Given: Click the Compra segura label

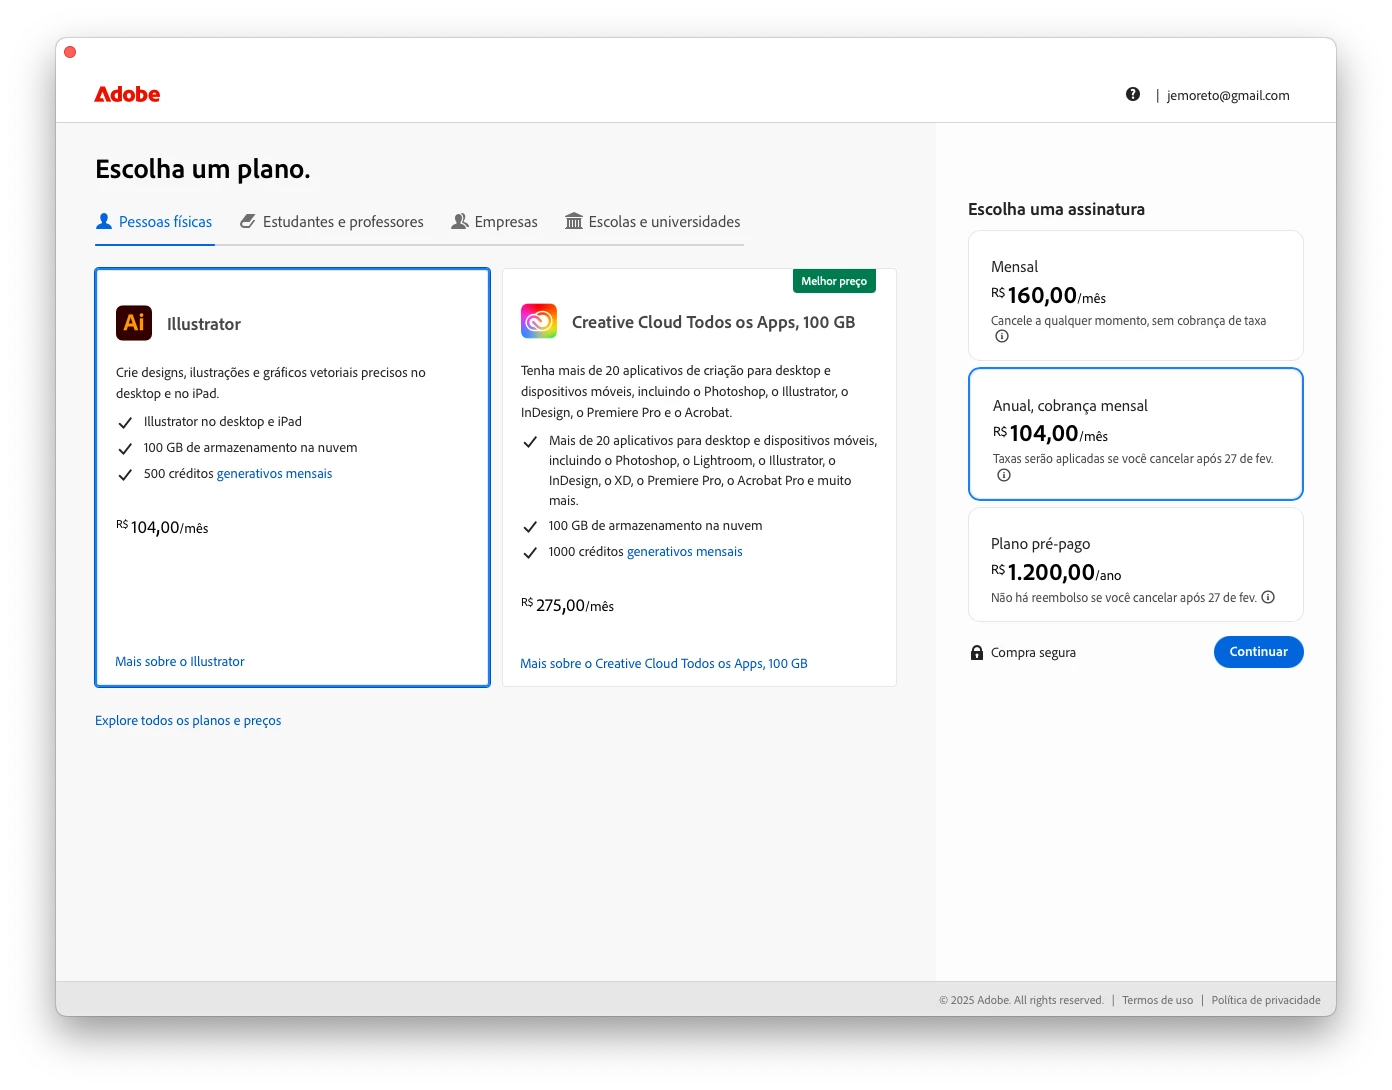Looking at the screenshot, I should click(1033, 653).
